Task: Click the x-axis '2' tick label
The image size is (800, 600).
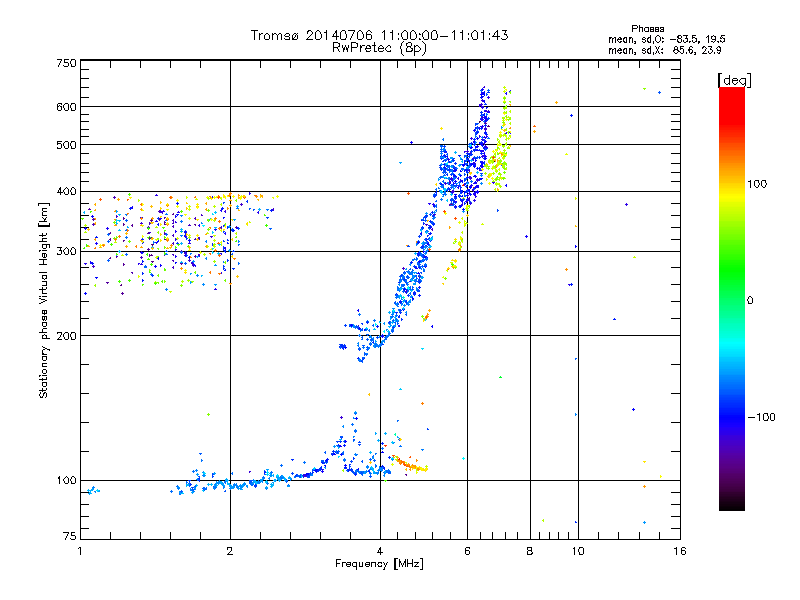Action: tap(230, 551)
